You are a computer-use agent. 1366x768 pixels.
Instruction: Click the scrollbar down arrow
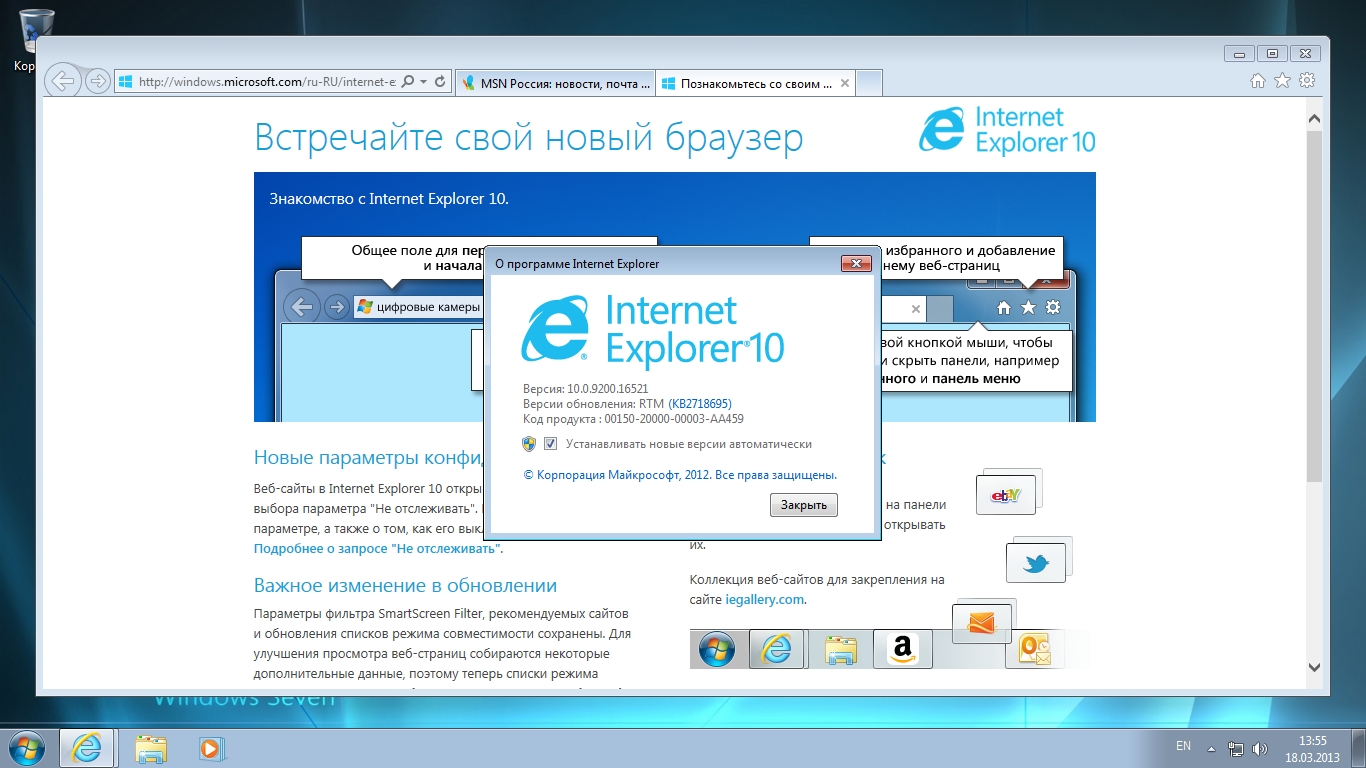click(x=1315, y=667)
